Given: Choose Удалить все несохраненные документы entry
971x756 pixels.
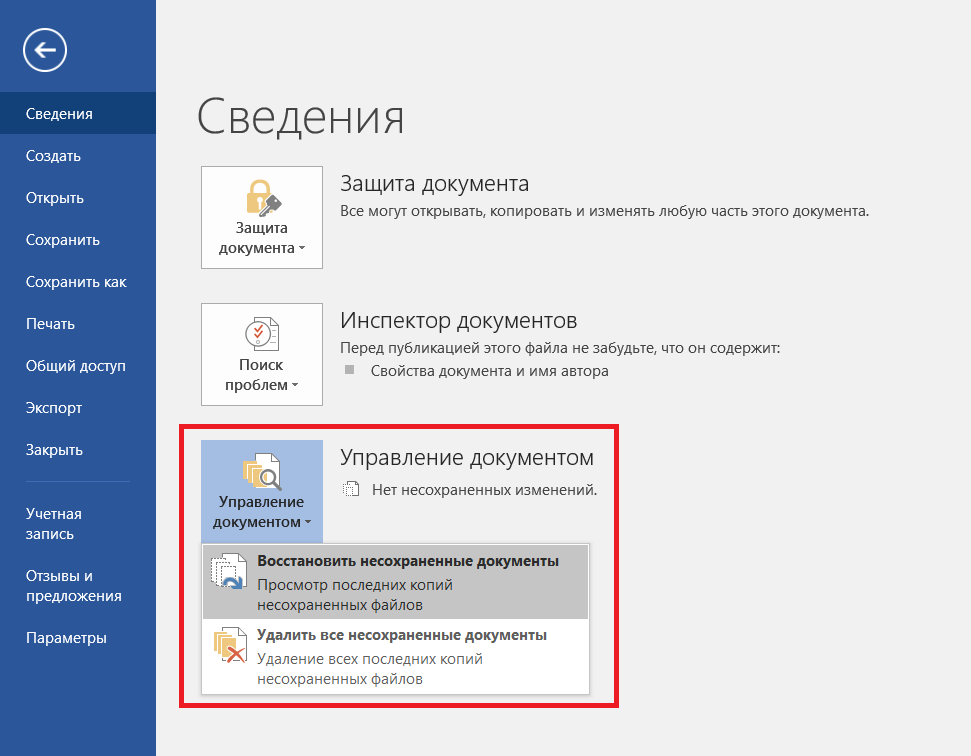Looking at the screenshot, I should (x=395, y=656).
